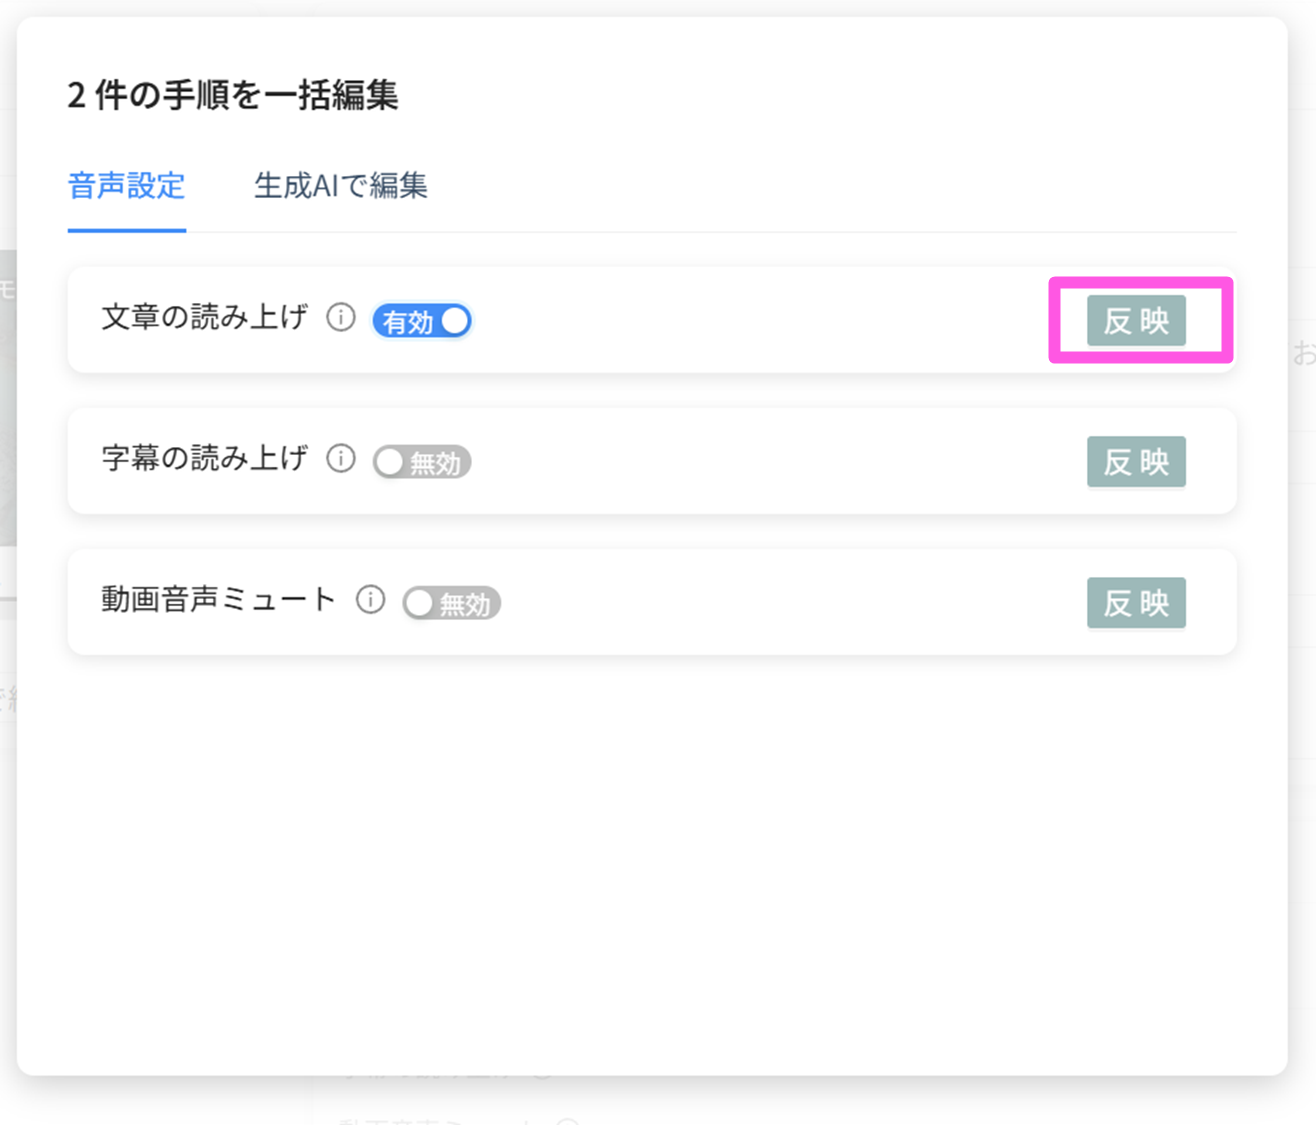The width and height of the screenshot is (1316, 1125).
Task: Click the 動画音声ミュート label text
Action: pyautogui.click(x=219, y=600)
